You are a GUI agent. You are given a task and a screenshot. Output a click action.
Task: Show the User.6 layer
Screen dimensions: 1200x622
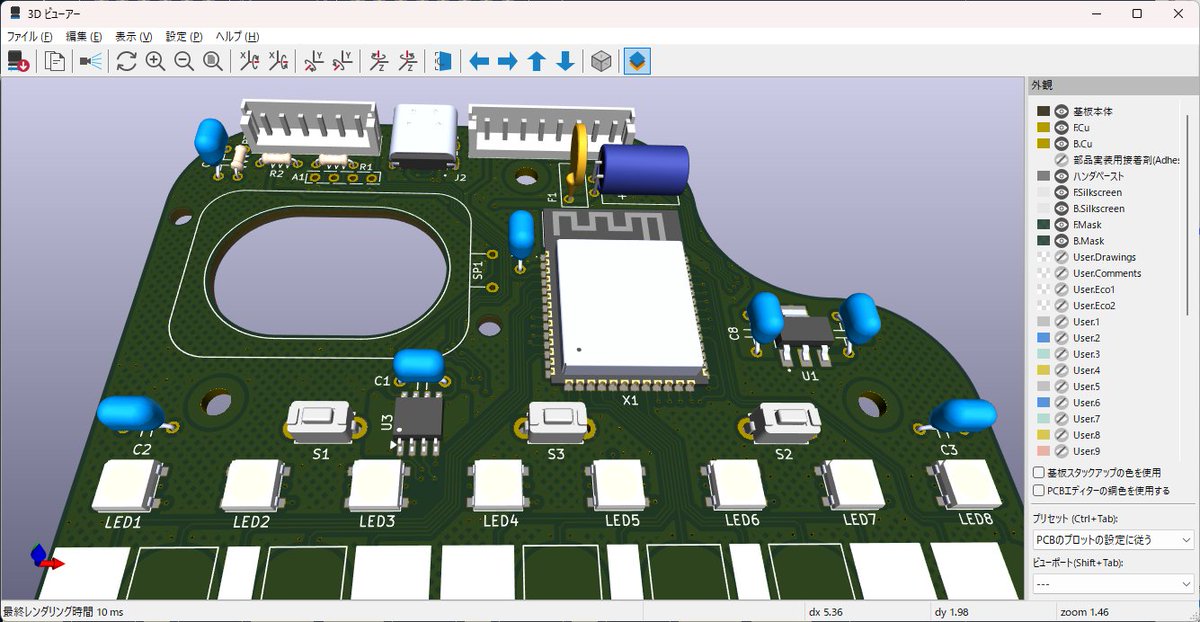[1062, 402]
